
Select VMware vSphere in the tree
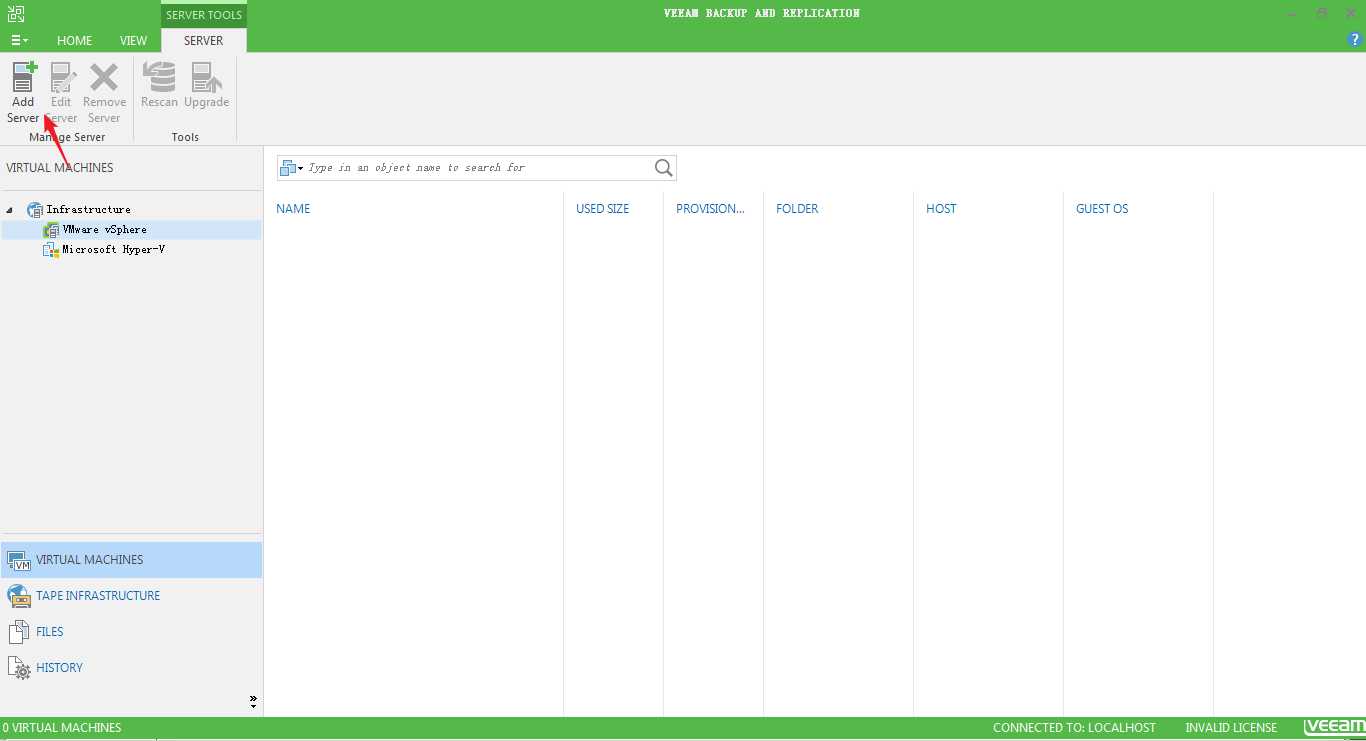tap(105, 230)
